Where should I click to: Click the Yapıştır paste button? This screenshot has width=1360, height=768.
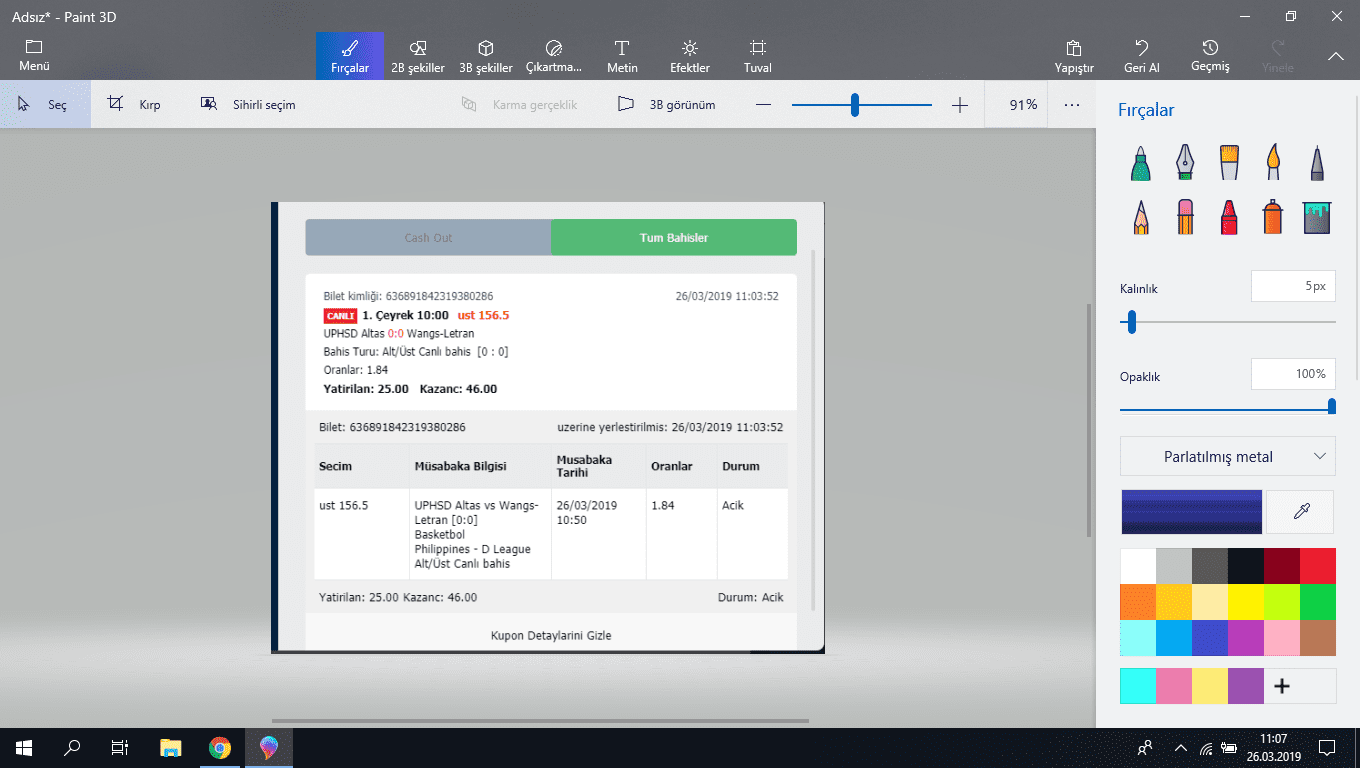[1074, 56]
